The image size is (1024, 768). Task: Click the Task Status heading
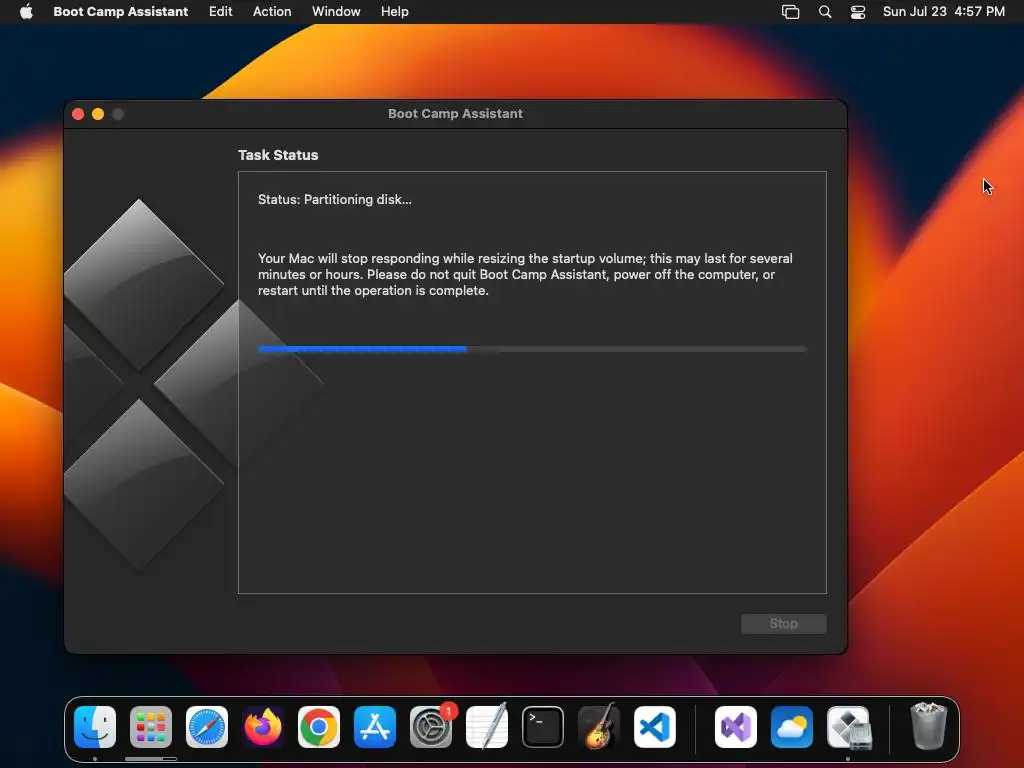(x=278, y=155)
